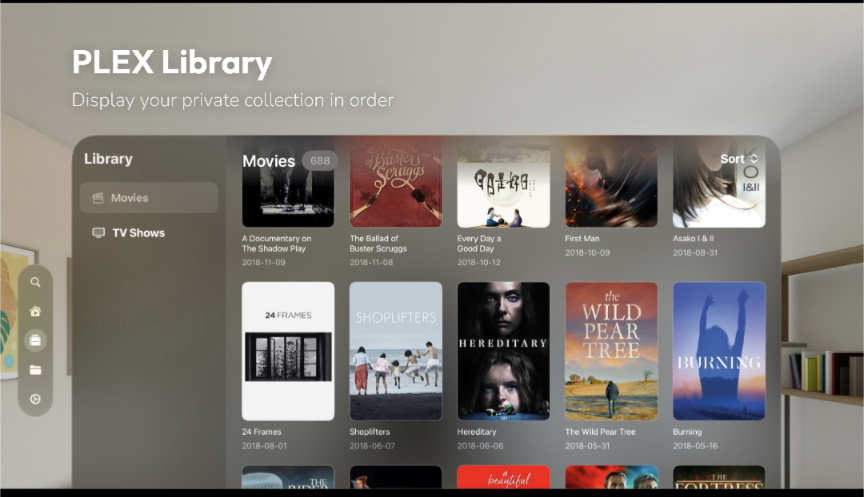This screenshot has width=864, height=497.
Task: Go to home via house icon
Action: 35,311
